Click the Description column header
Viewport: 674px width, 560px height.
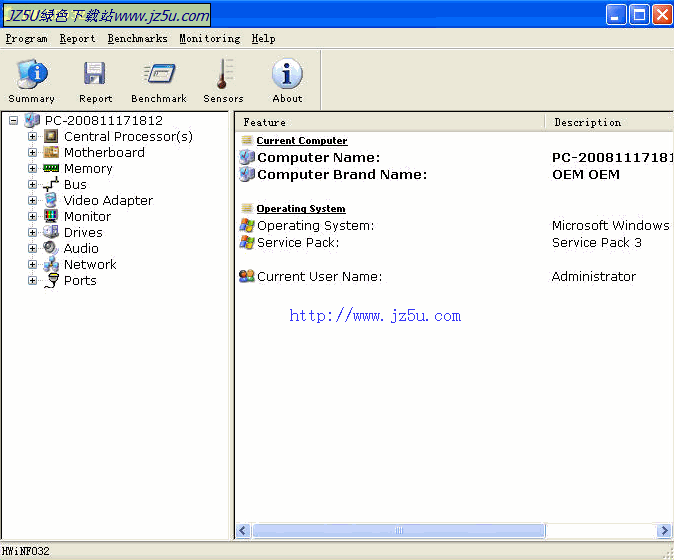[x=609, y=122]
